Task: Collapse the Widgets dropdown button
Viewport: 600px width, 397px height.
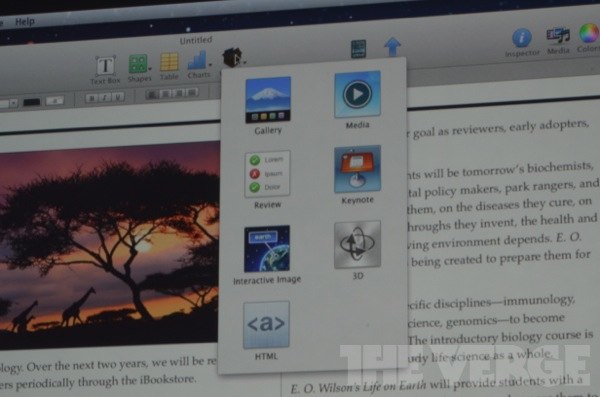Action: point(234,57)
